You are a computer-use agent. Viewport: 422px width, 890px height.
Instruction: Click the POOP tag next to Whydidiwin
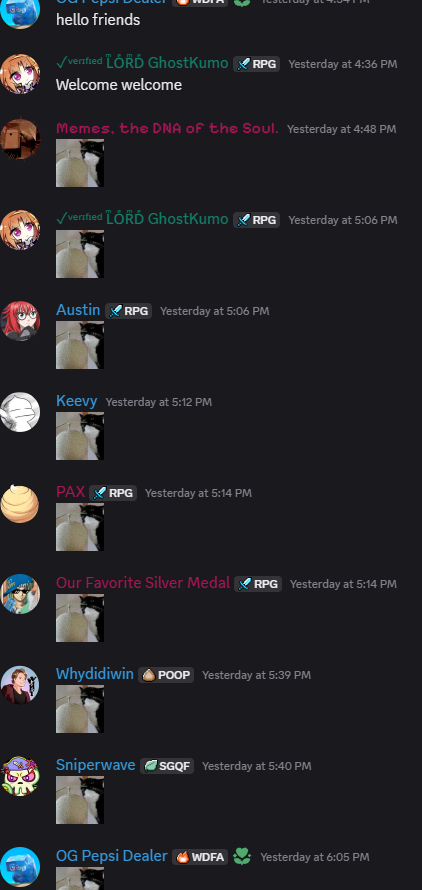click(x=166, y=675)
